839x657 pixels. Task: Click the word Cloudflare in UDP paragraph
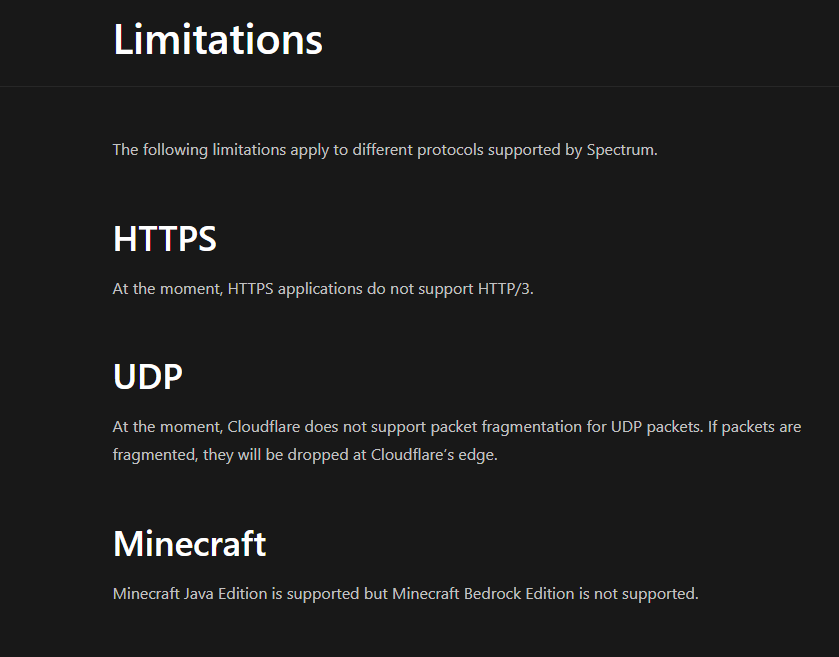264,427
